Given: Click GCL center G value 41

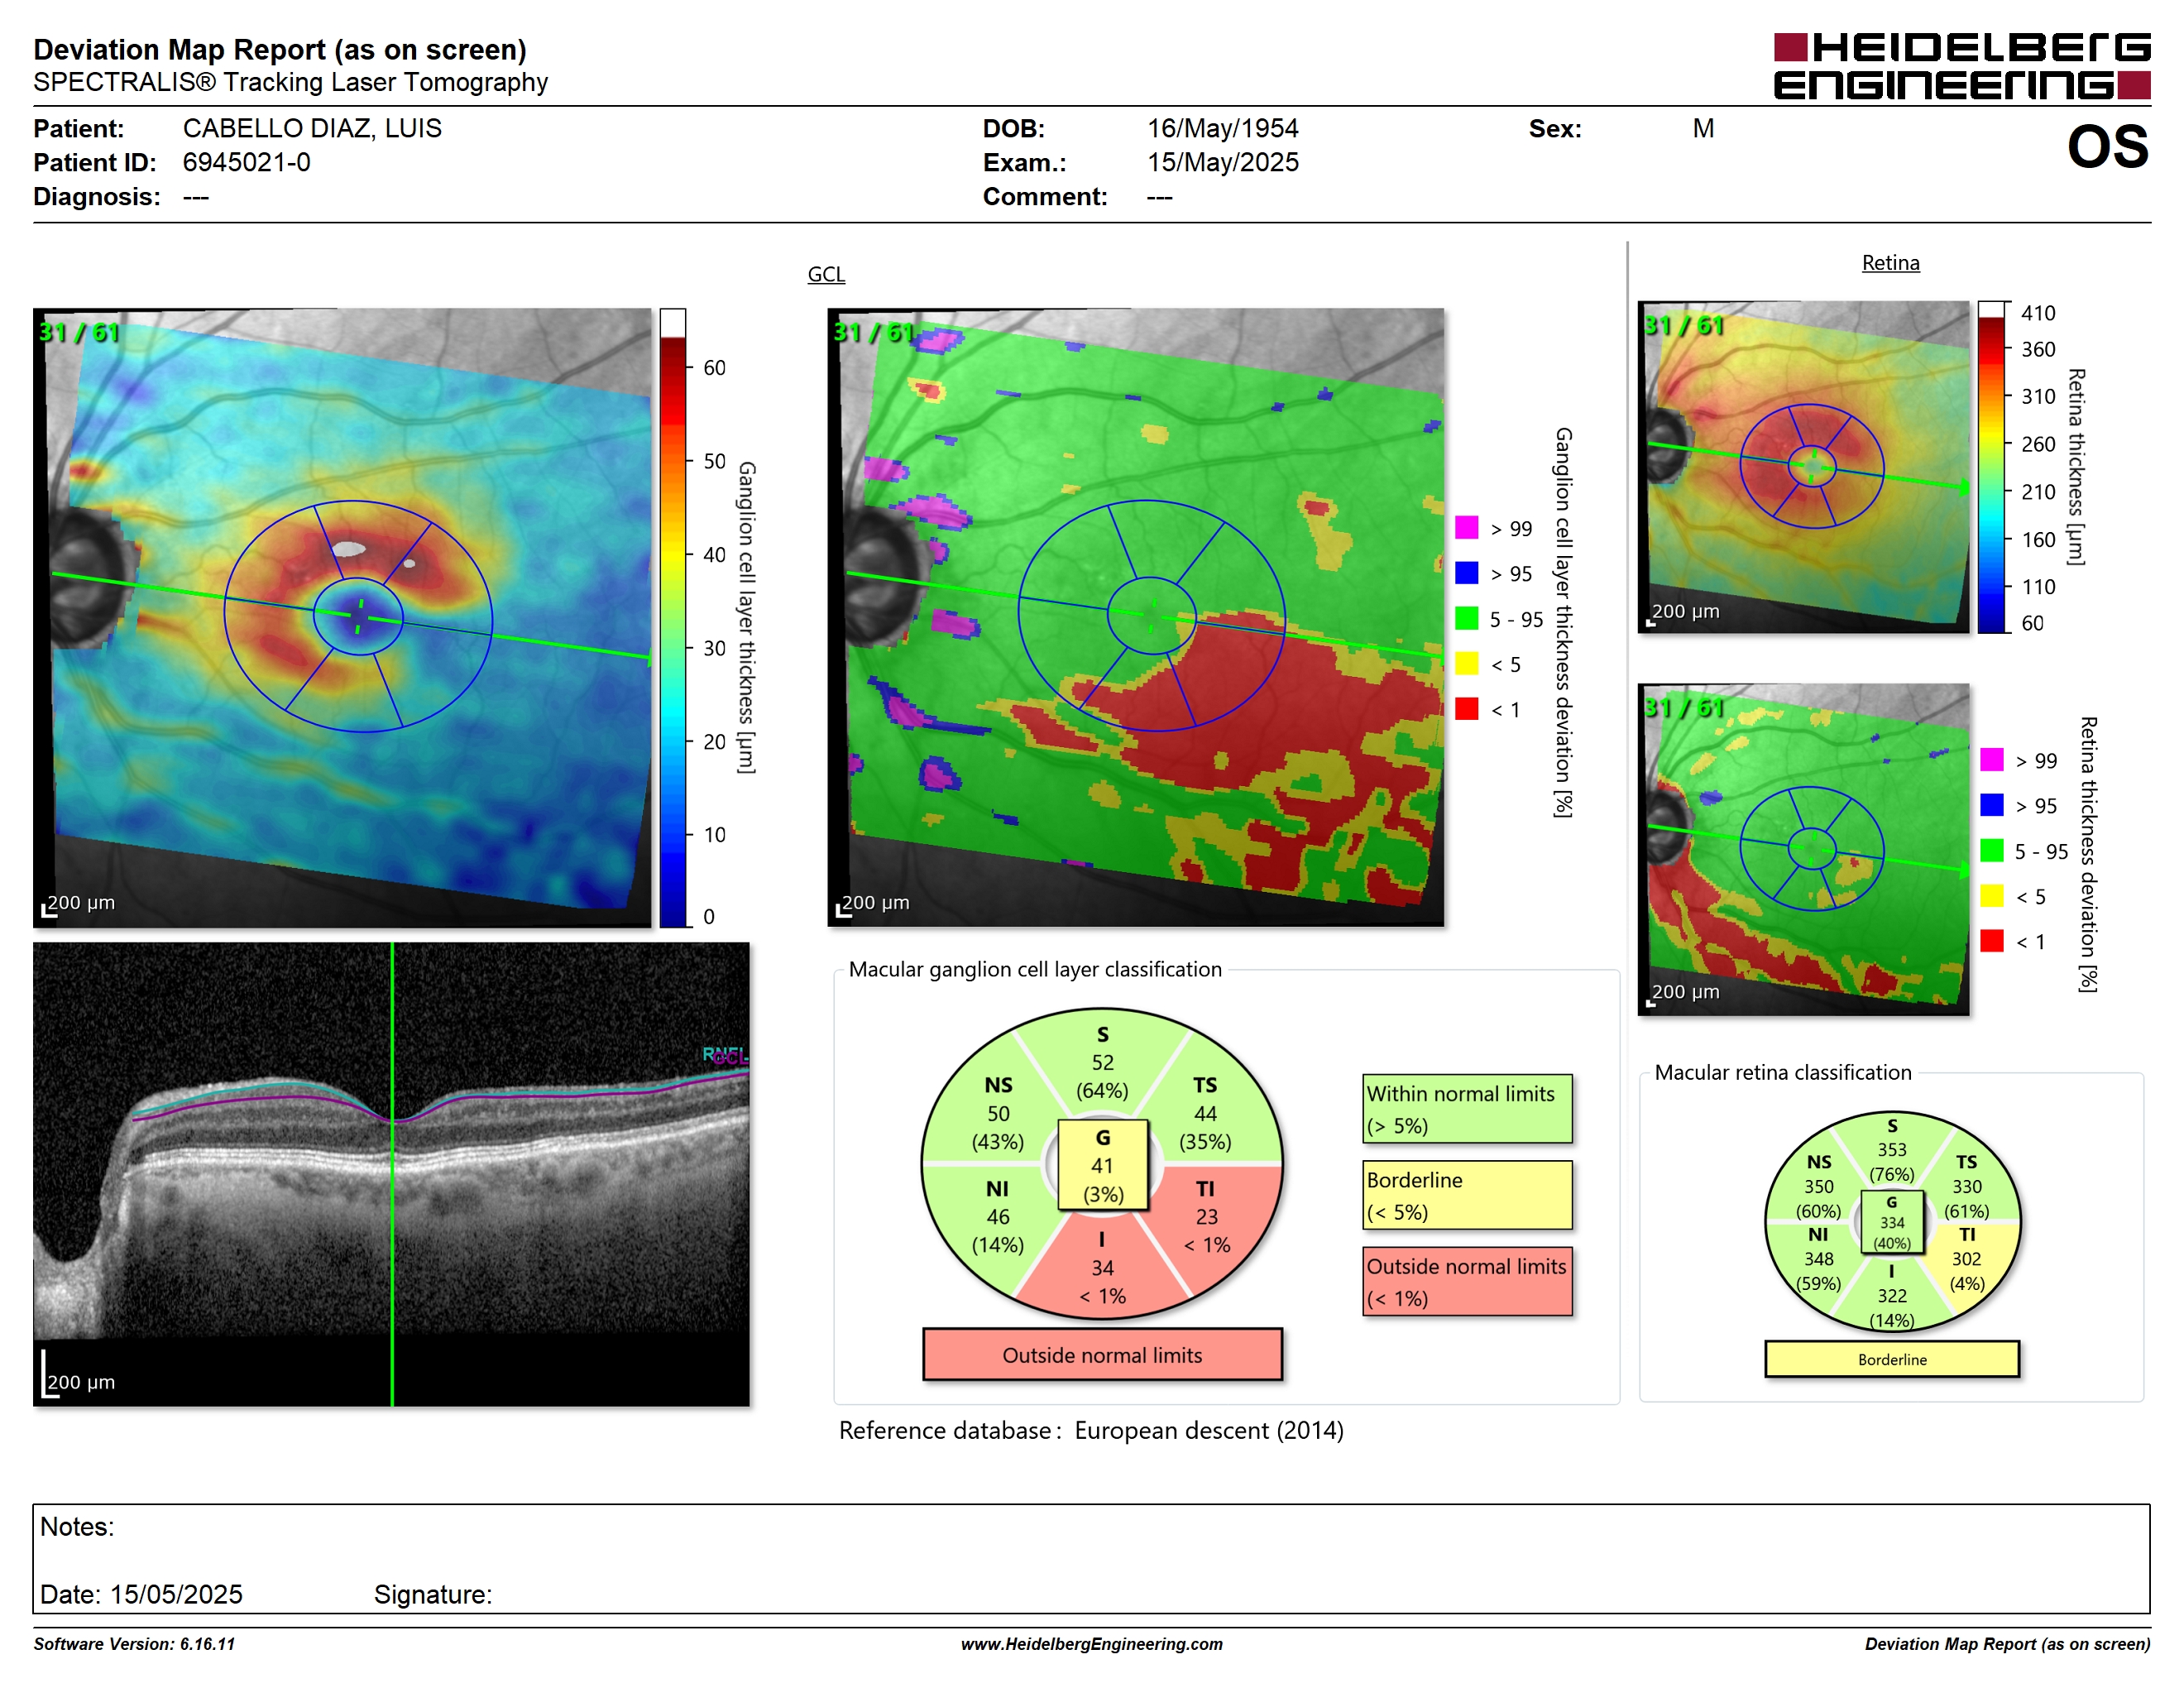Looking at the screenshot, I should 1102,1166.
